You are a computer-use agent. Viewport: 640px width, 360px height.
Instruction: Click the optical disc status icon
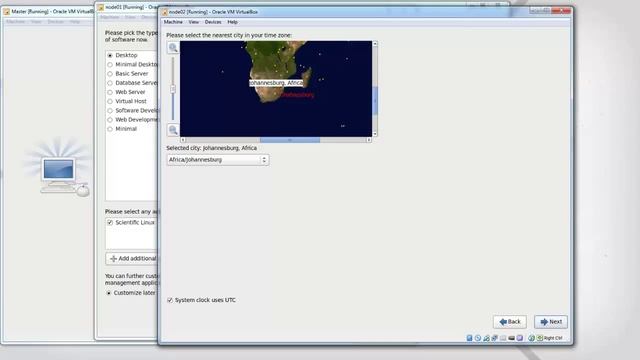coord(478,338)
